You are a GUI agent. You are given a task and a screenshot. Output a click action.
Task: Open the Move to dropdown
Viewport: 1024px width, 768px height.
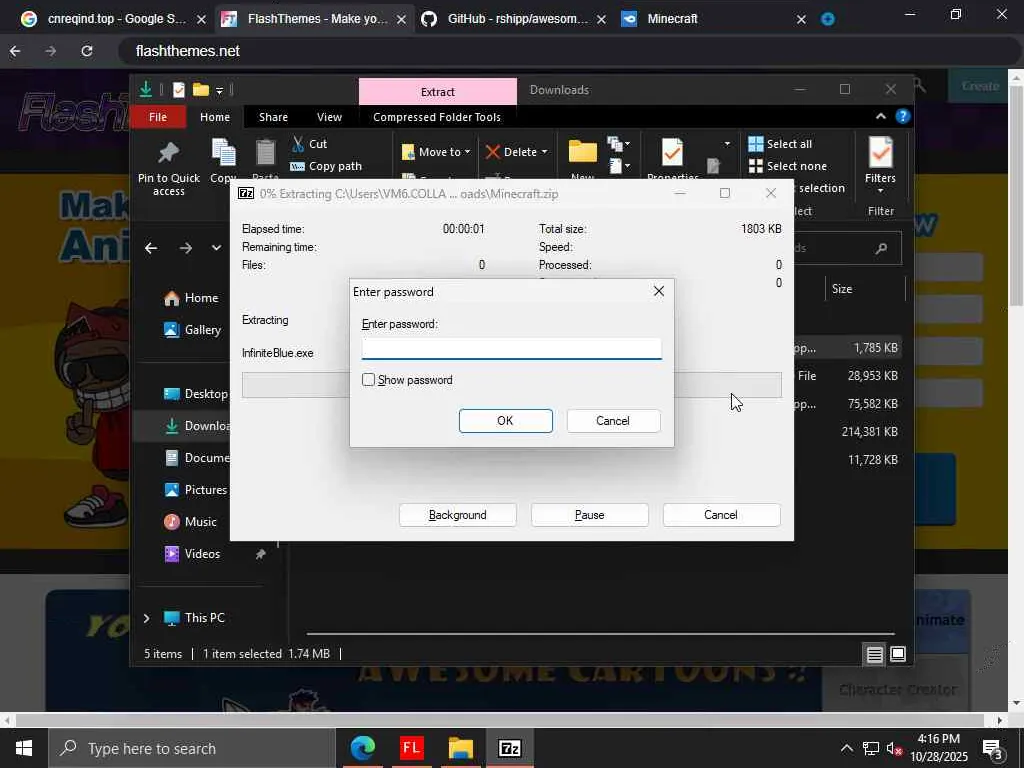(x=436, y=152)
